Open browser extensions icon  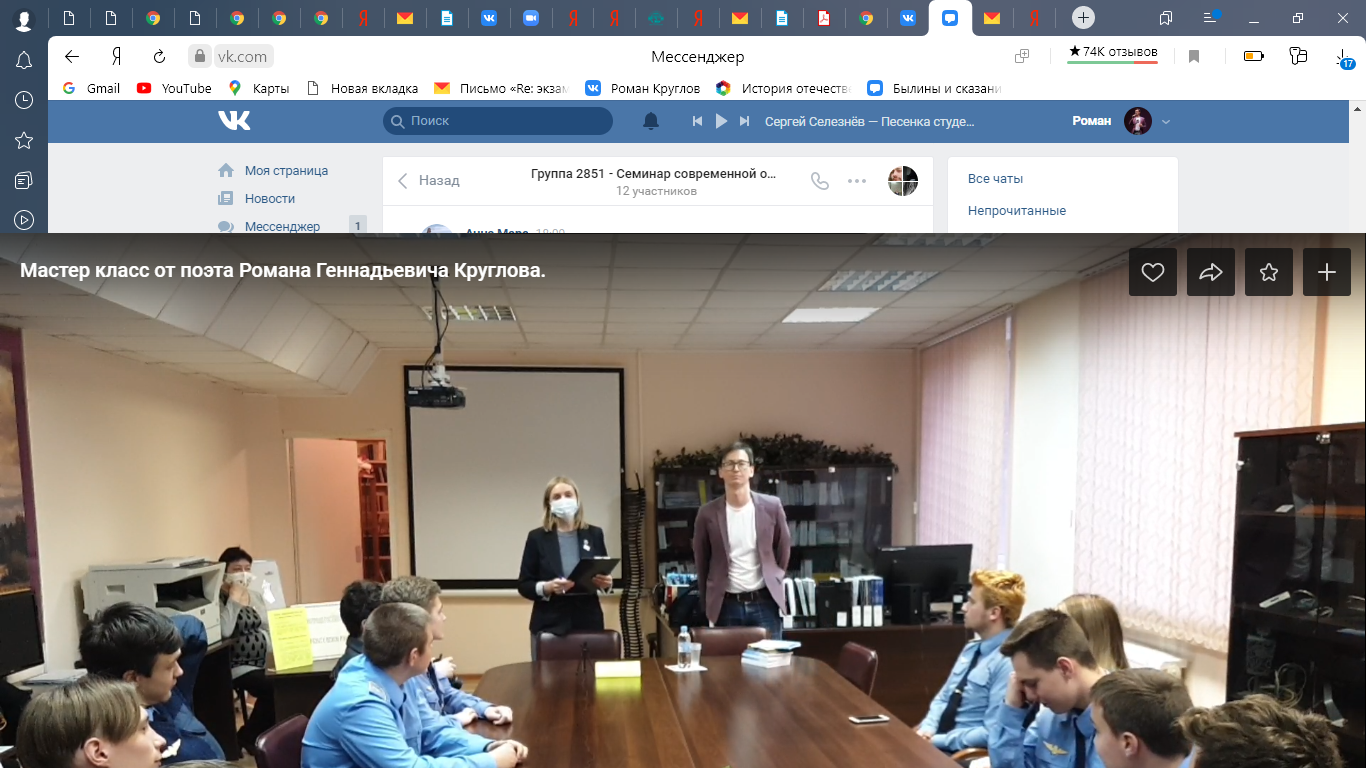[1298, 57]
